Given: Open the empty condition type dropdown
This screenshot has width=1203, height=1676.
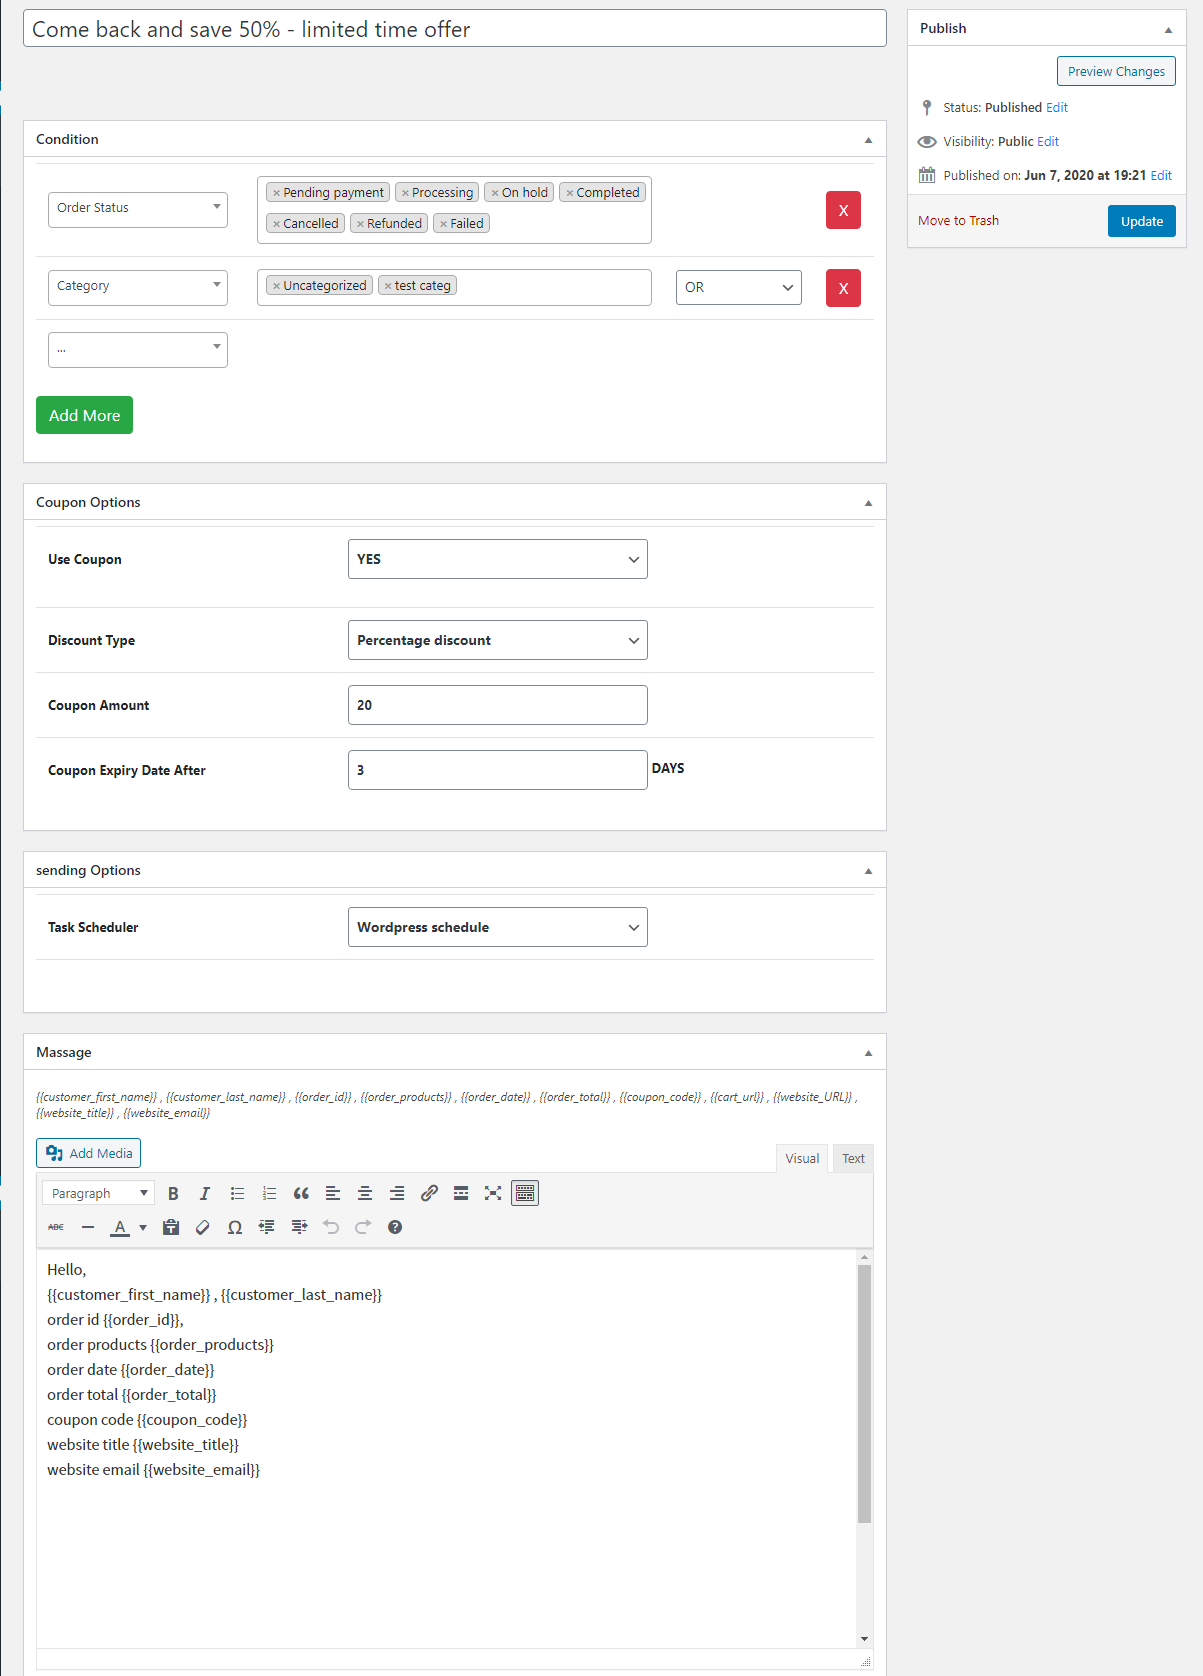Looking at the screenshot, I should 138,349.
